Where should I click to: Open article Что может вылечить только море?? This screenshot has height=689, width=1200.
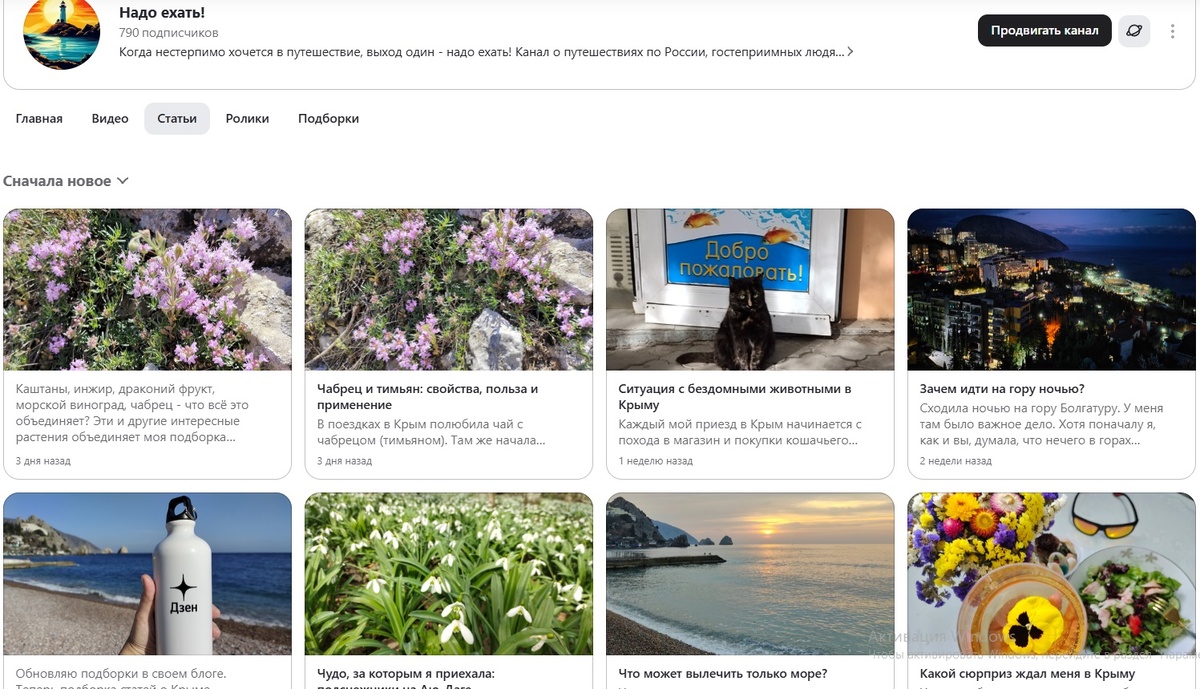click(723, 674)
